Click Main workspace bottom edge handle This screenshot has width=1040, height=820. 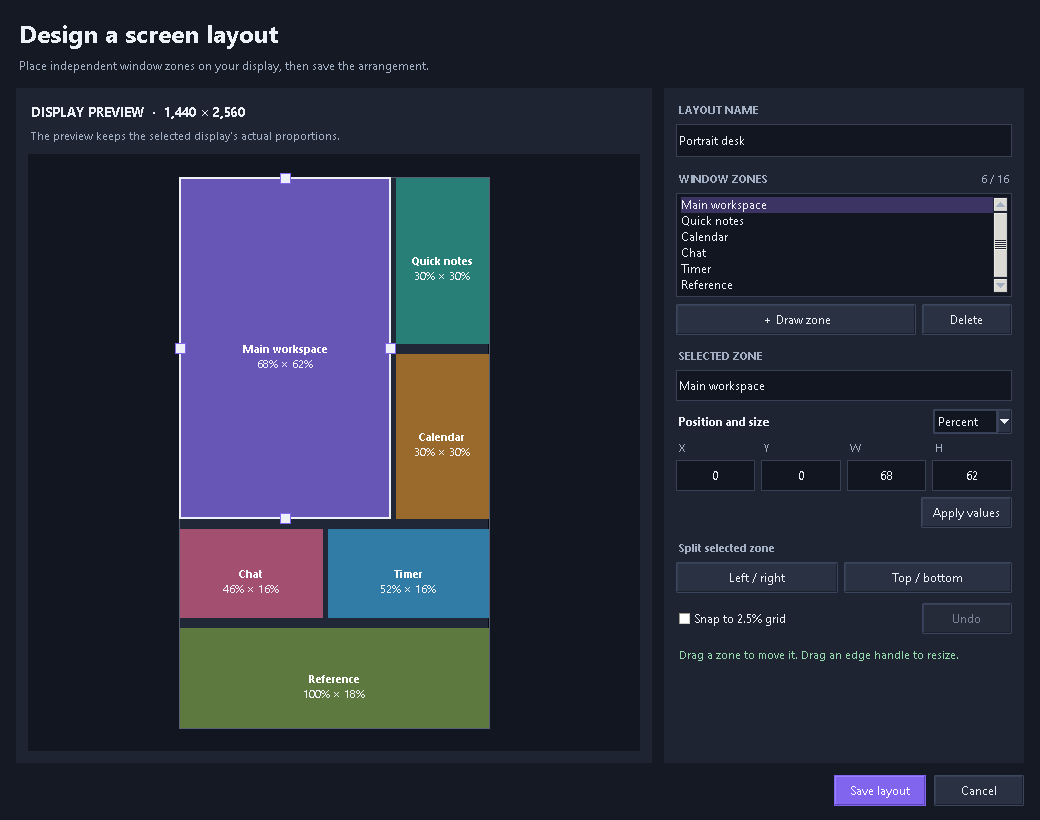coord(285,519)
